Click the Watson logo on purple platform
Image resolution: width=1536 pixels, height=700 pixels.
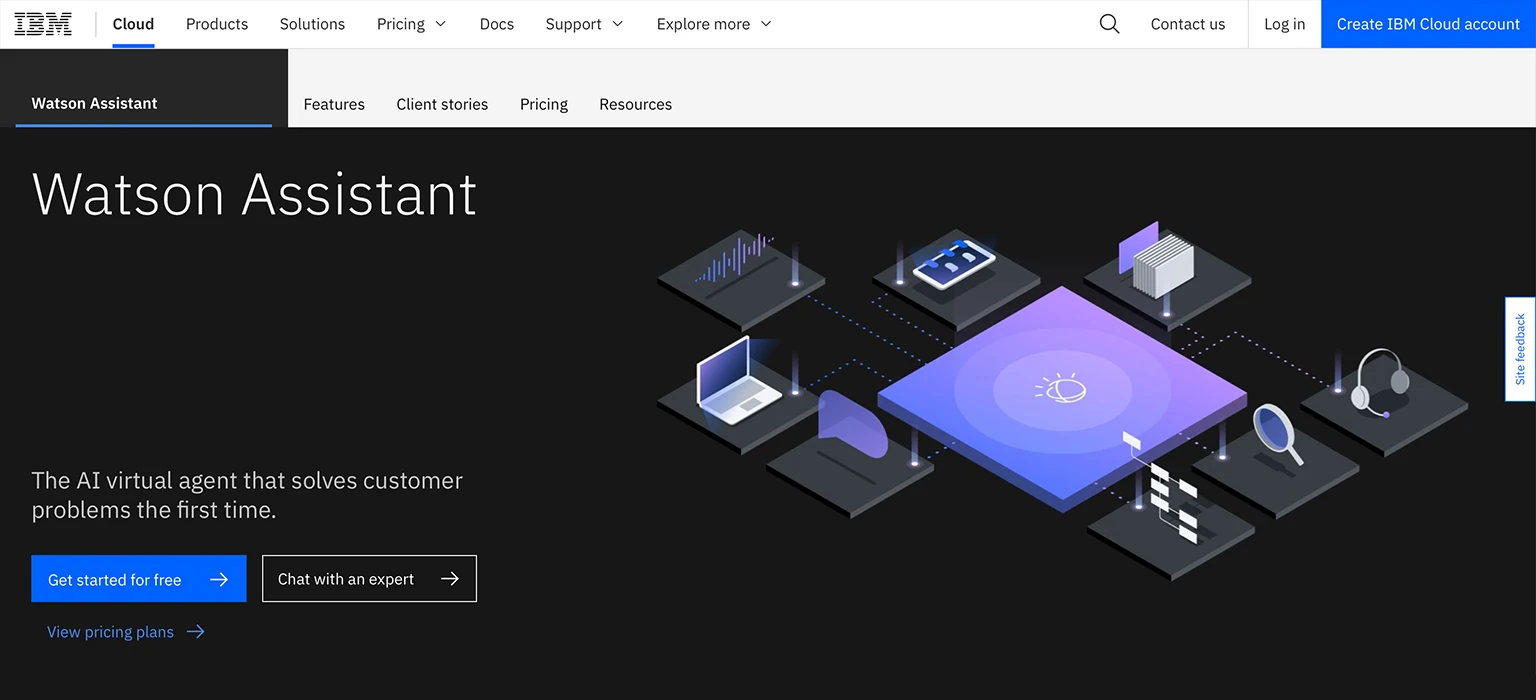coord(1061,388)
